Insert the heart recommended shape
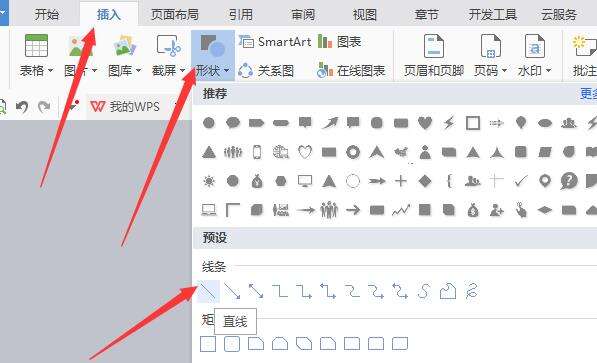The height and width of the screenshot is (363, 597). [x=425, y=123]
